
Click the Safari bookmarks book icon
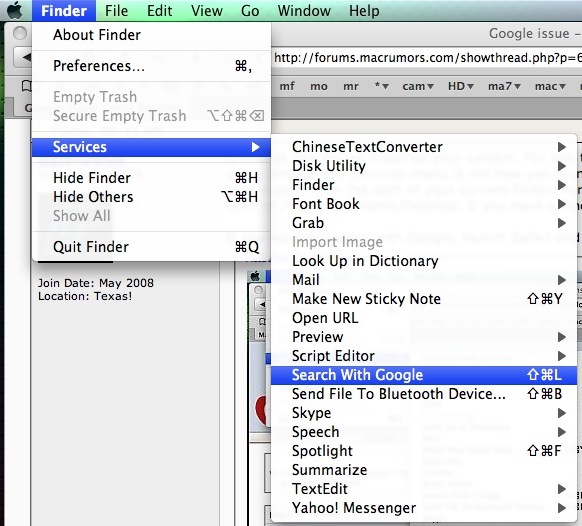[x=26, y=86]
